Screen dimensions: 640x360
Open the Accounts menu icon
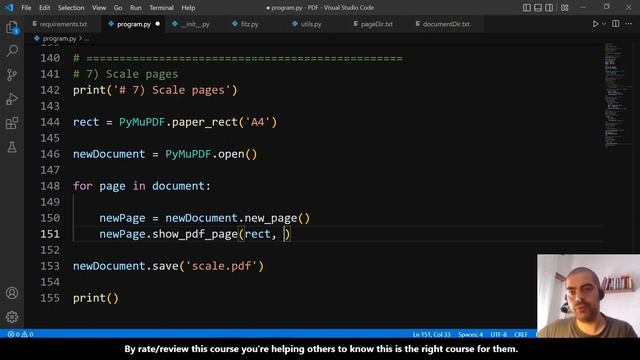coord(12,293)
